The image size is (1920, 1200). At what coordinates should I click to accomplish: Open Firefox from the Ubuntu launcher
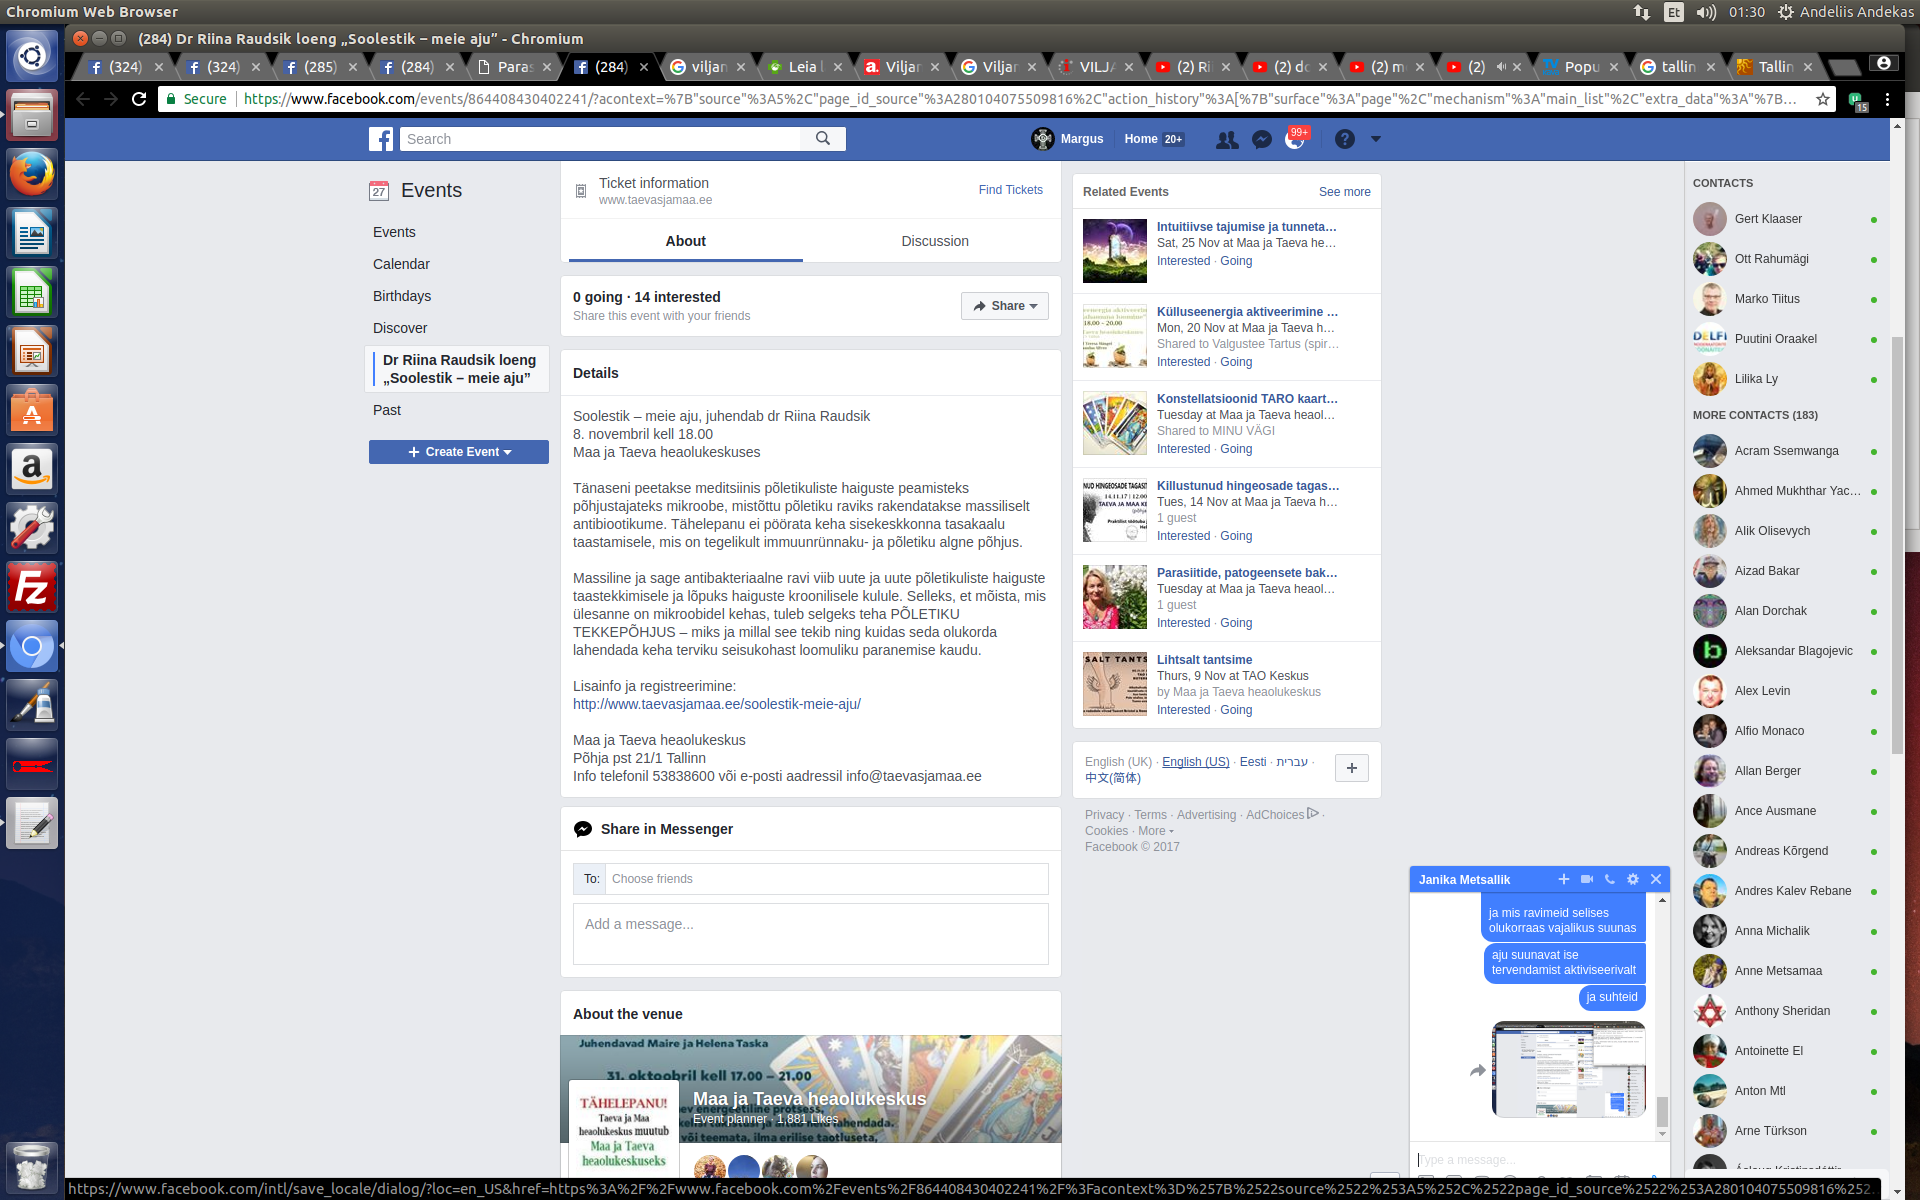[32, 174]
